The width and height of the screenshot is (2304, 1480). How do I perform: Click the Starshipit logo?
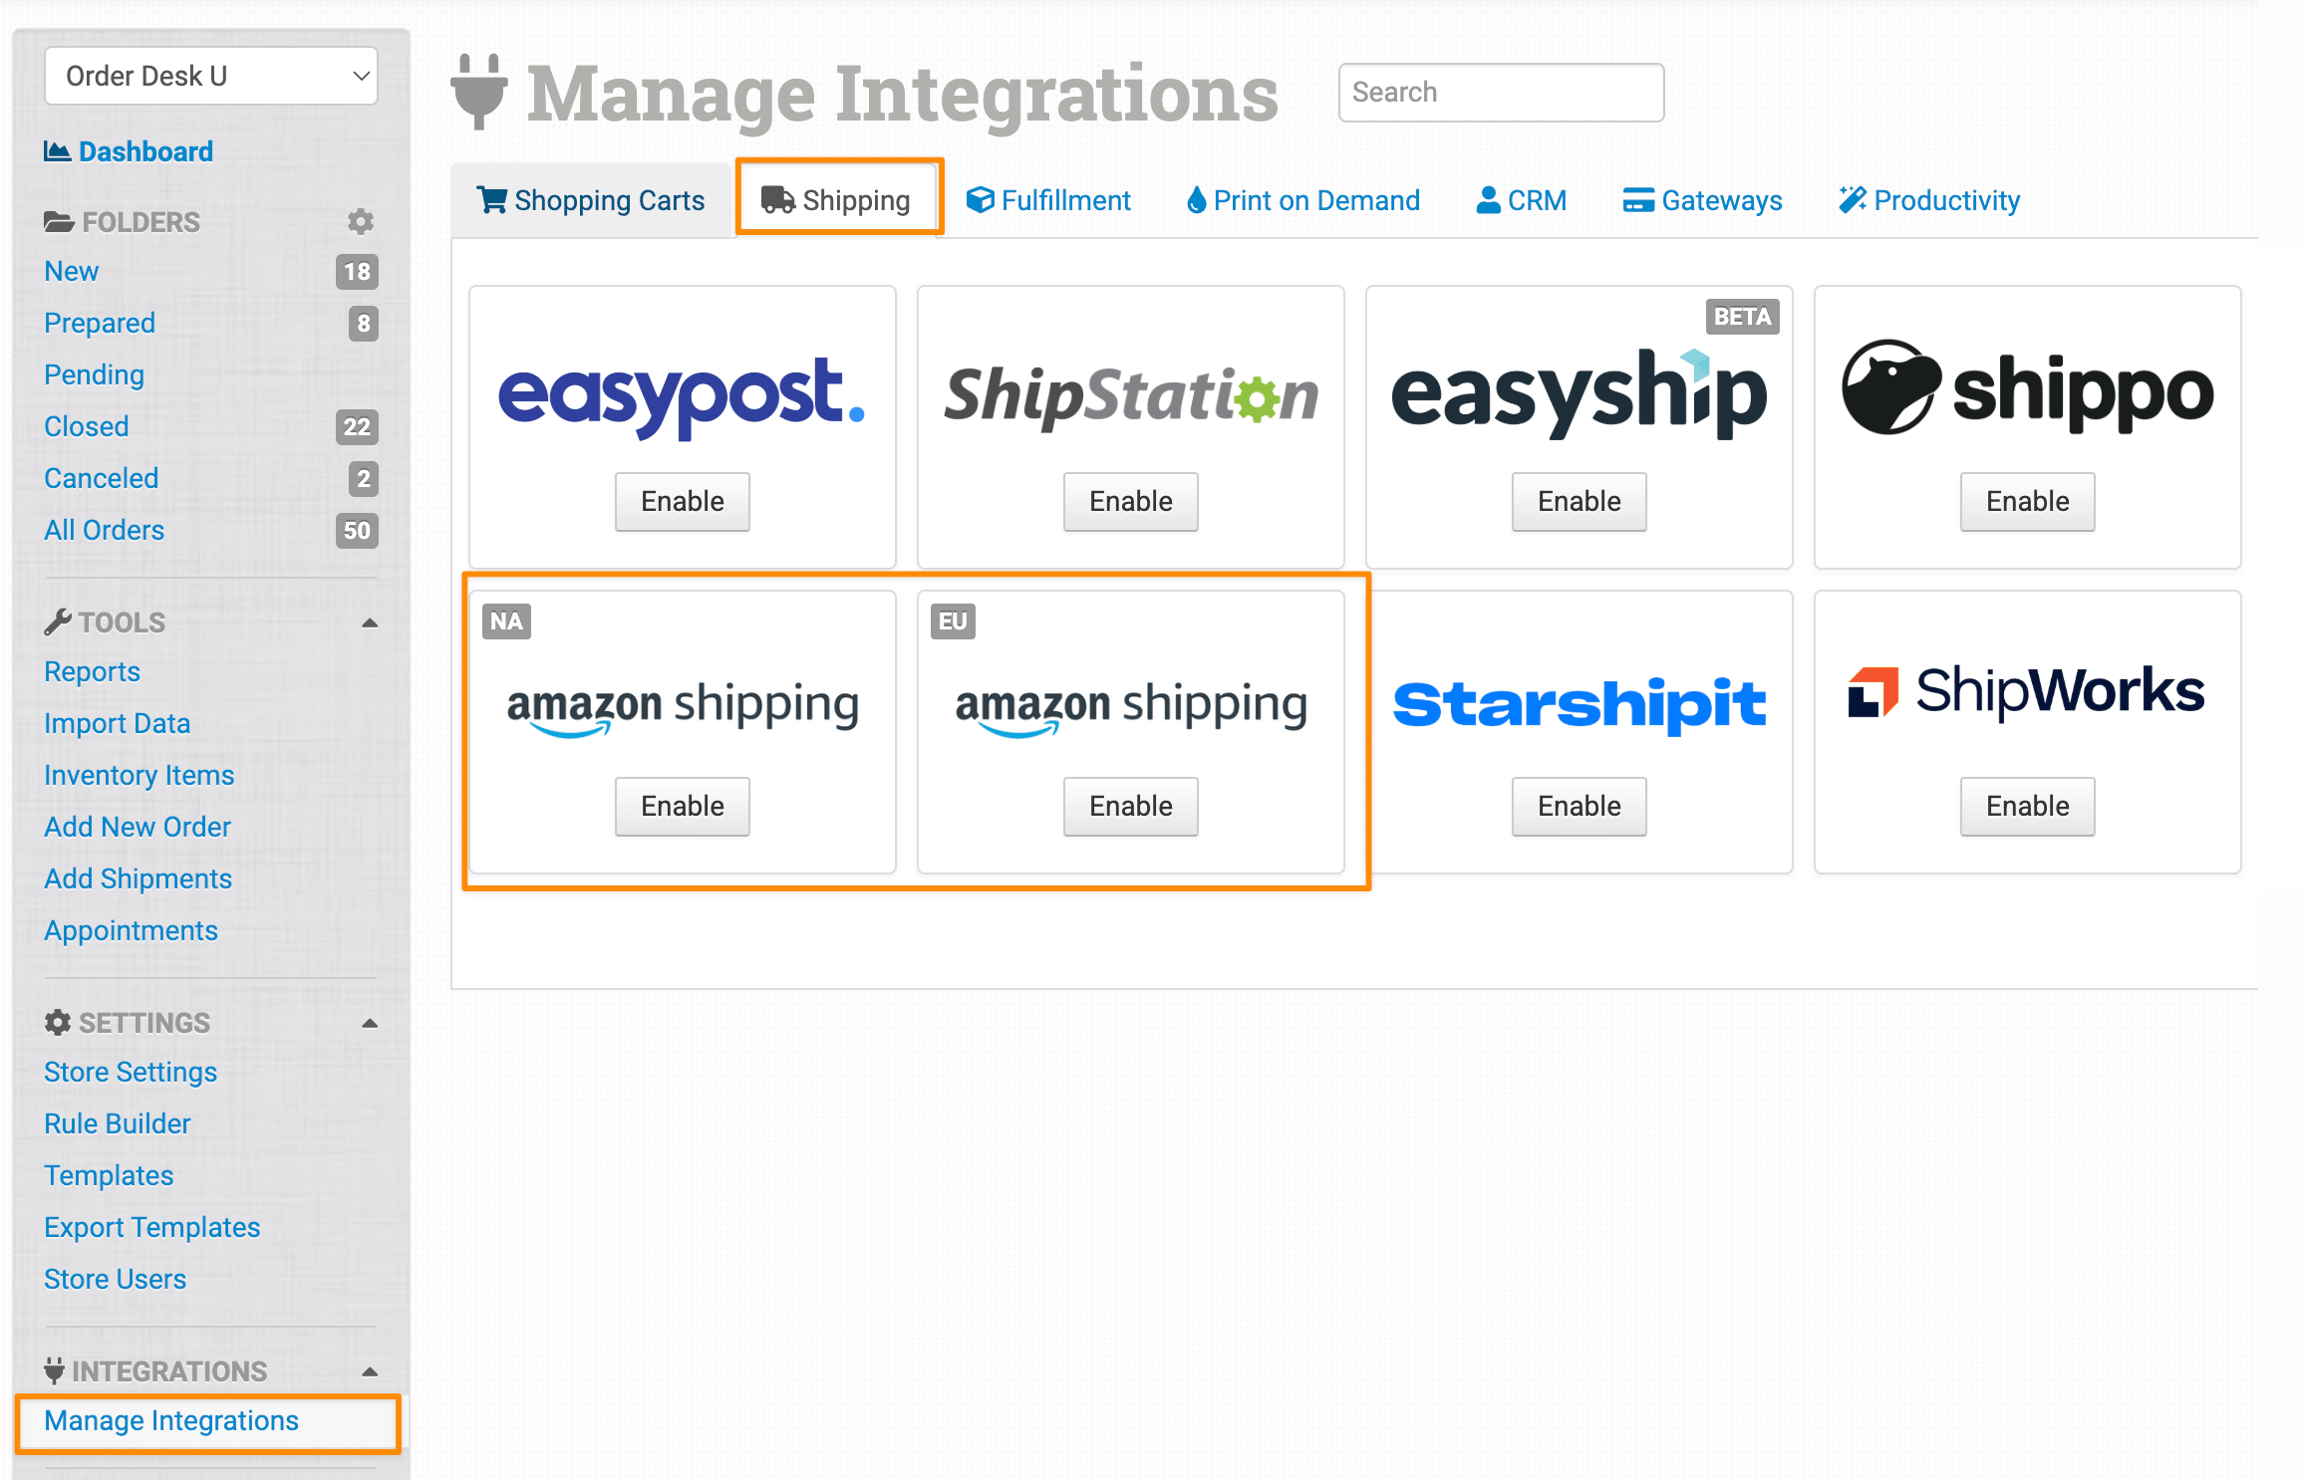coord(1579,704)
